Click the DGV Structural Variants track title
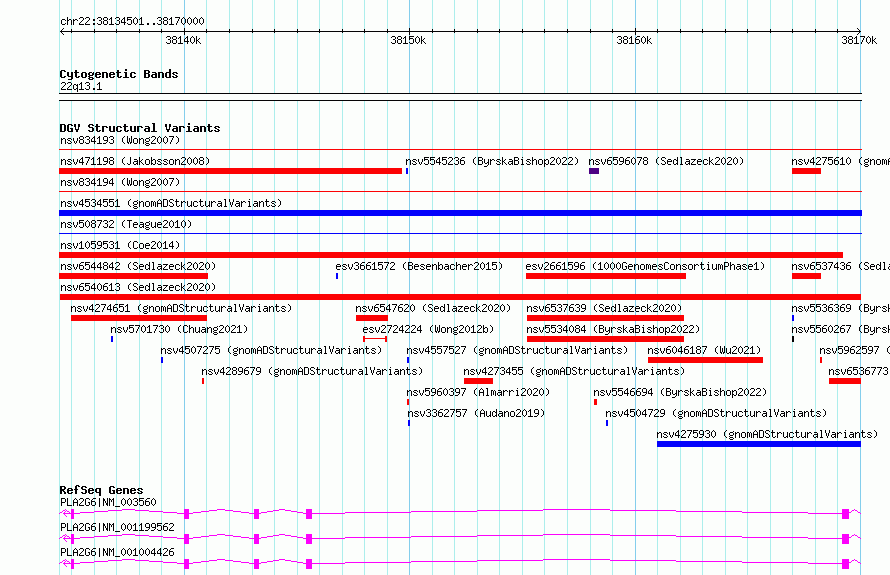This screenshot has height=575, width=890. [140, 128]
